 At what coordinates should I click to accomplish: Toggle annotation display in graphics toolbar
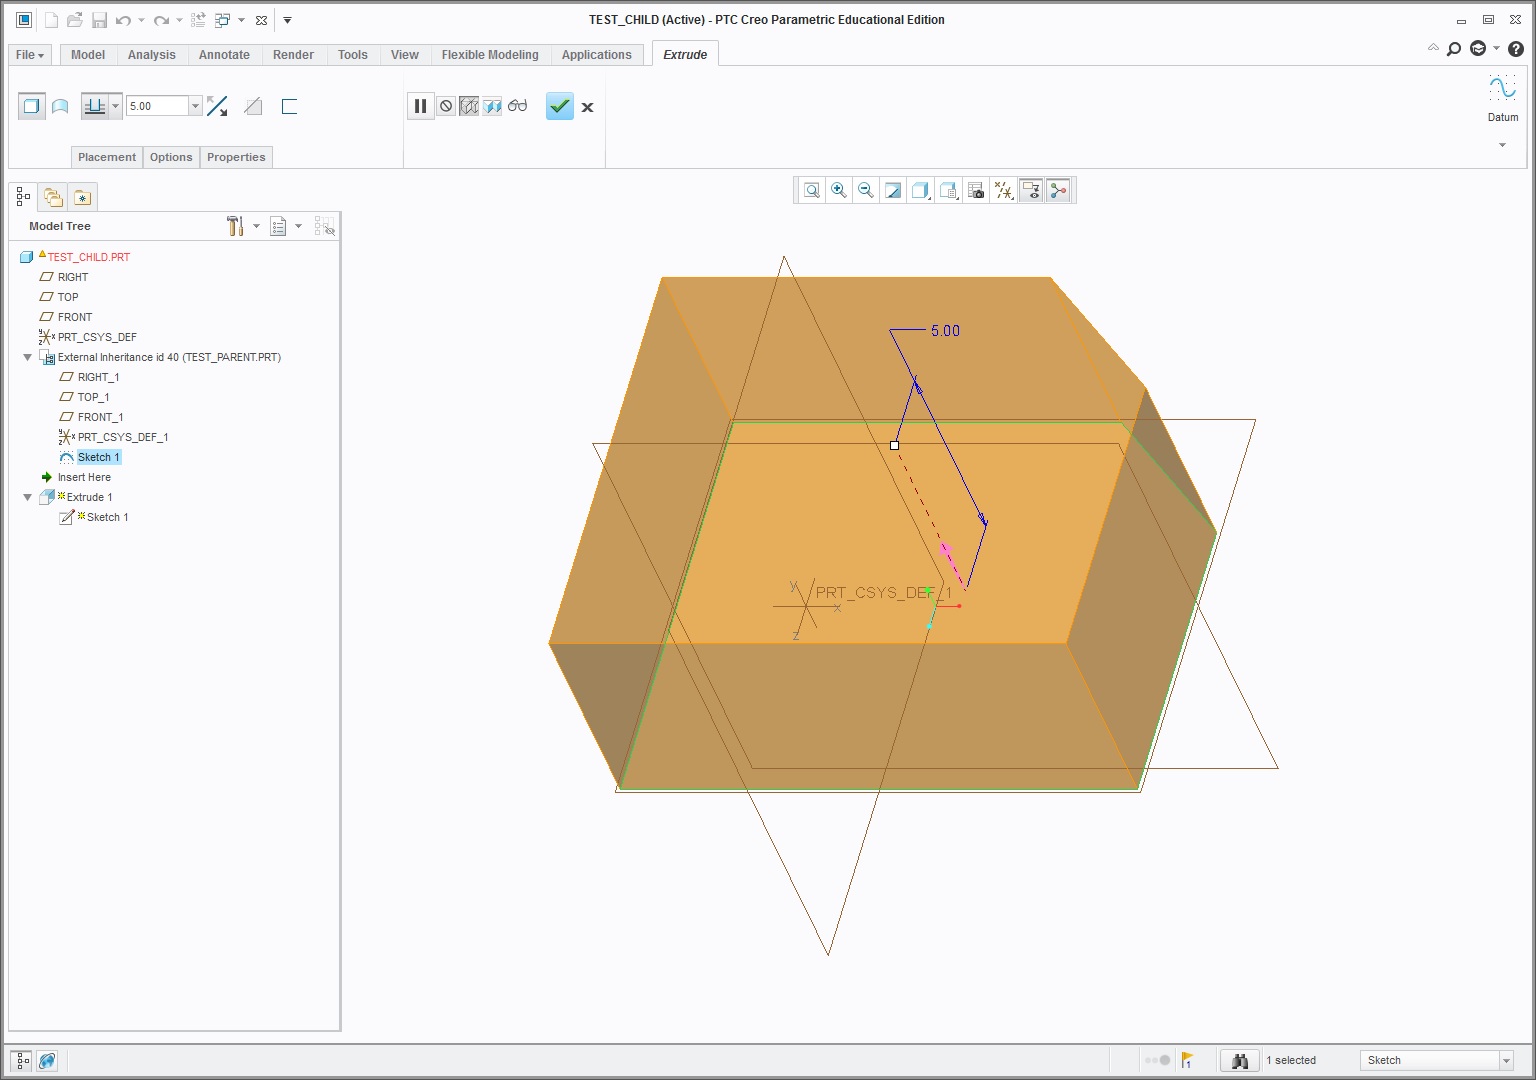[1031, 190]
